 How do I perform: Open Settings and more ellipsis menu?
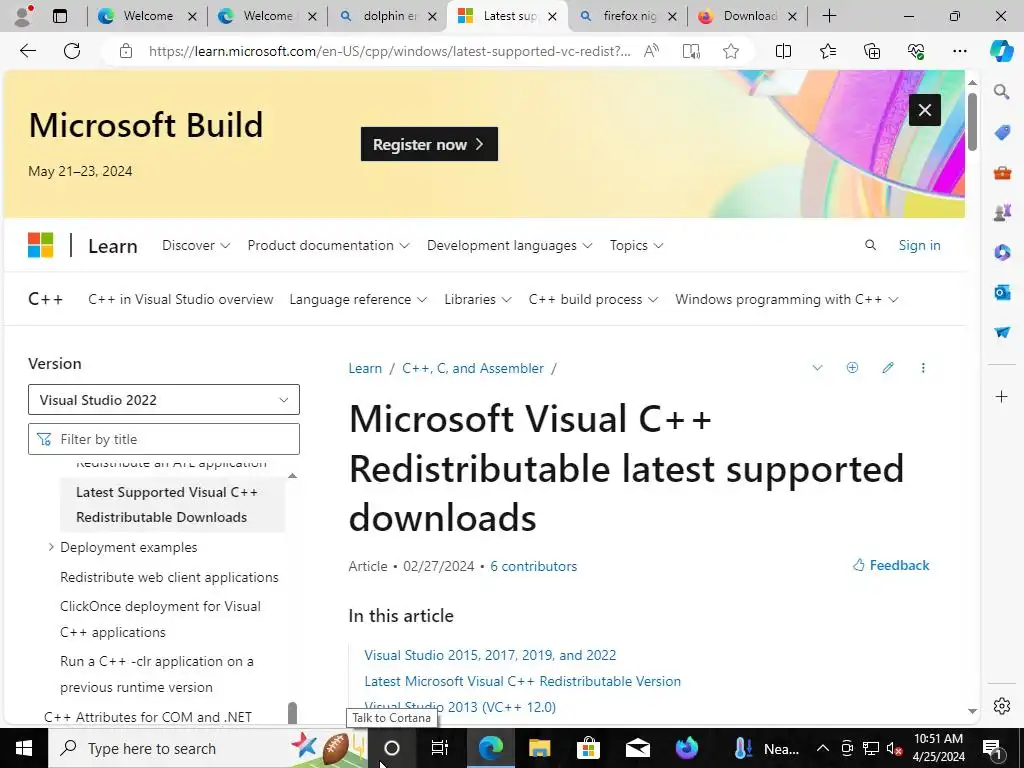click(x=959, y=51)
